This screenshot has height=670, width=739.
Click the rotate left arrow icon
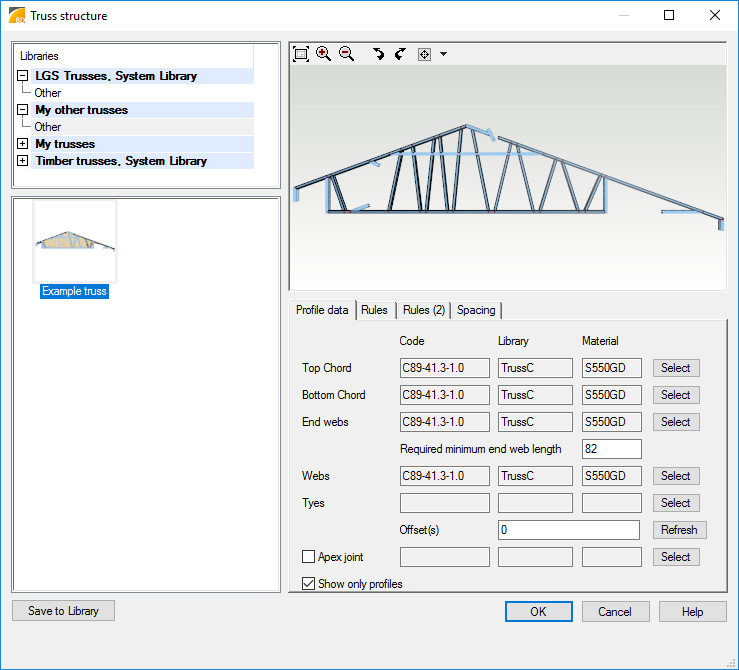[378, 54]
